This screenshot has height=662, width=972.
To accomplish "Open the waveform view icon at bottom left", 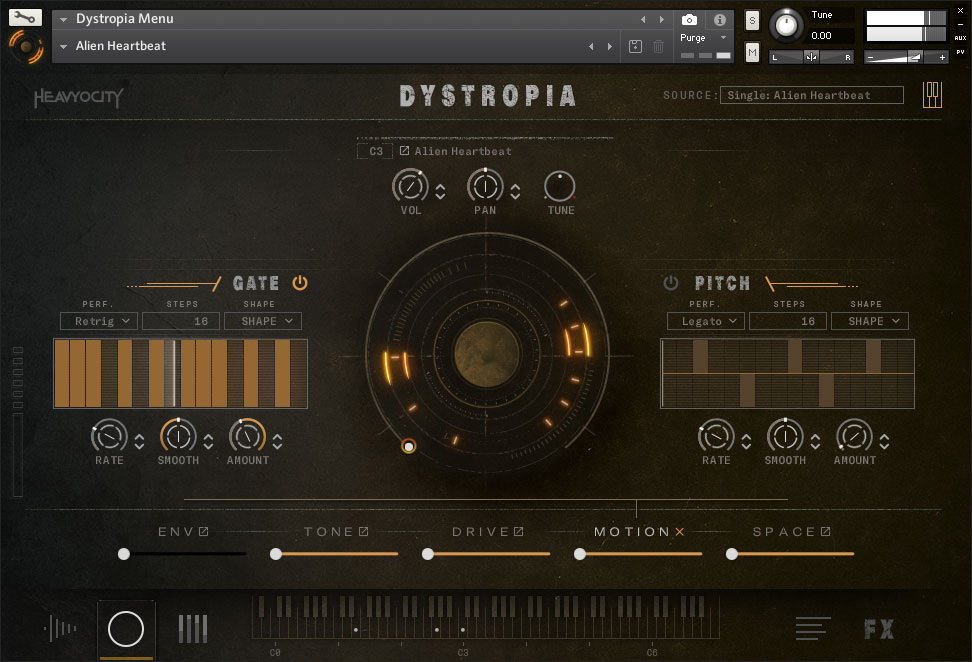I will tap(60, 629).
